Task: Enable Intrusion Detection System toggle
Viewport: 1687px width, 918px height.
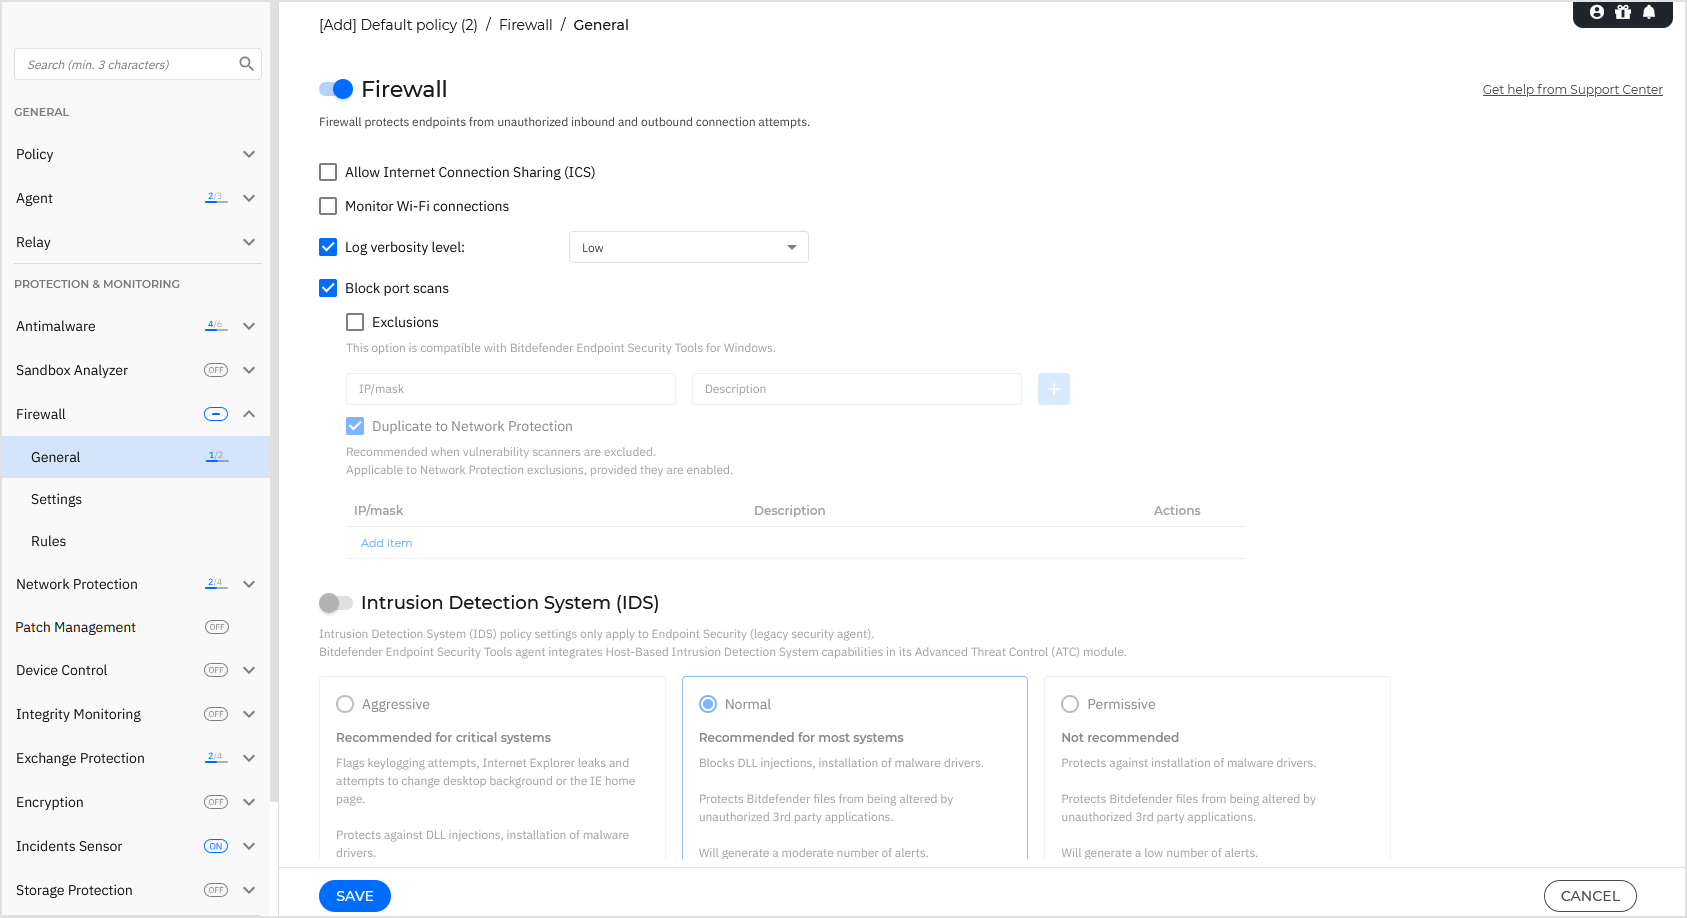Action: pyautogui.click(x=336, y=603)
